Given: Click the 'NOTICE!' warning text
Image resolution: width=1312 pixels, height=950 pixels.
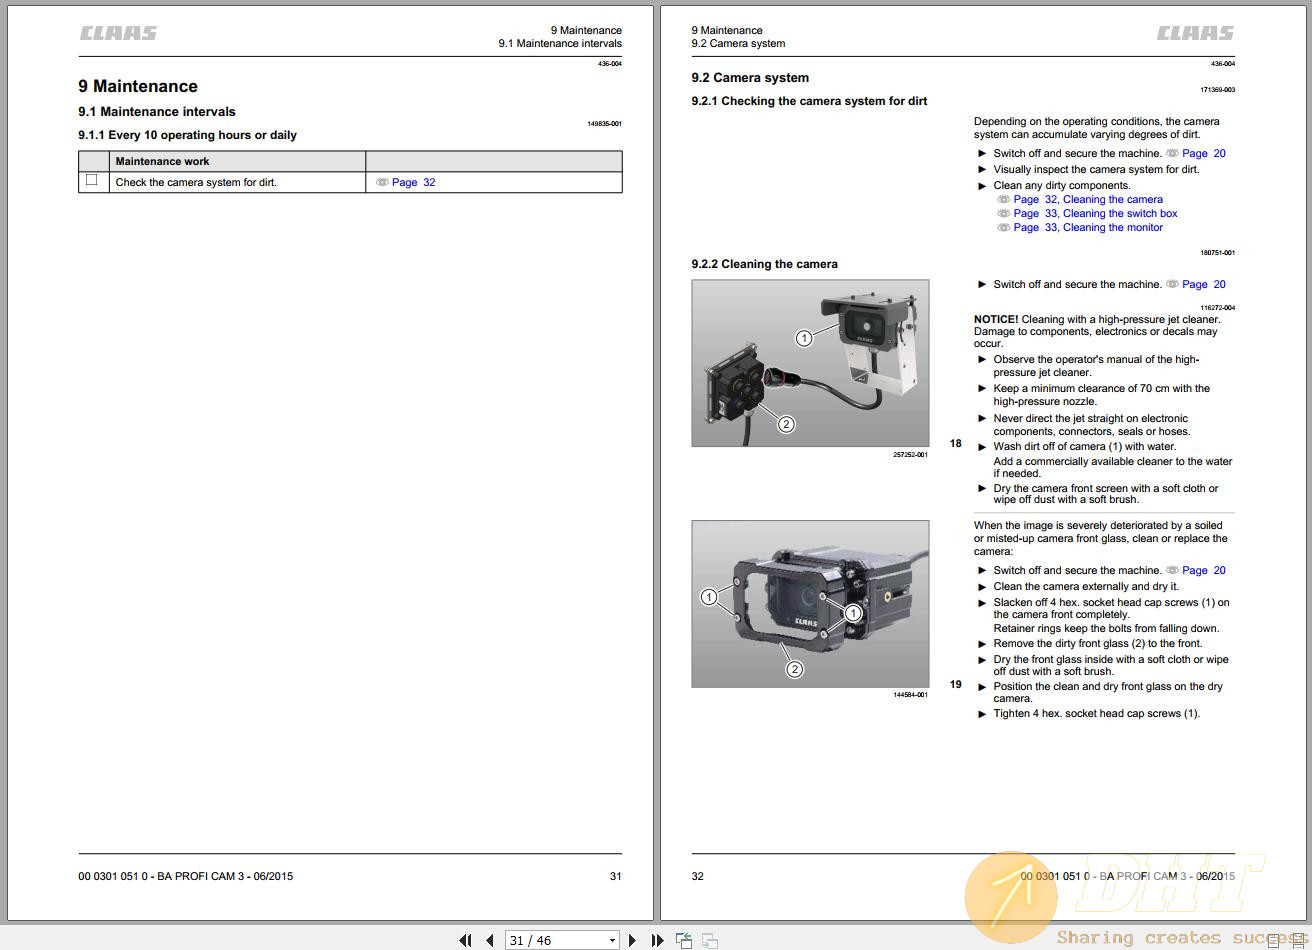Looking at the screenshot, I should point(996,320).
